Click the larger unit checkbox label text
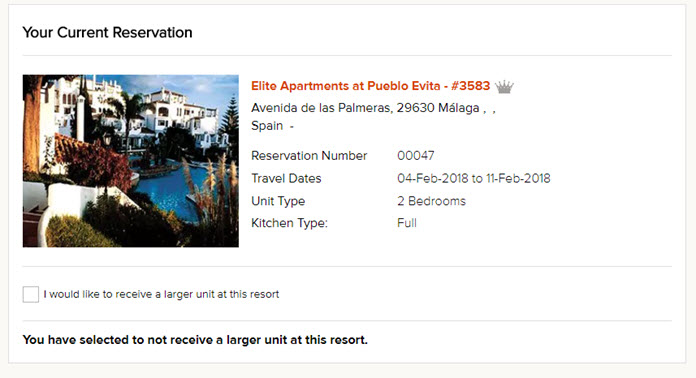 161,294
